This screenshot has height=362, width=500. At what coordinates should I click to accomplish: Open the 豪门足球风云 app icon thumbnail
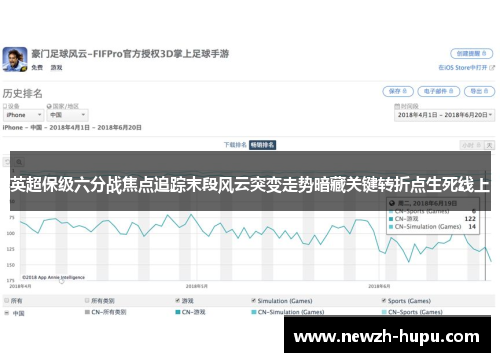15,59
